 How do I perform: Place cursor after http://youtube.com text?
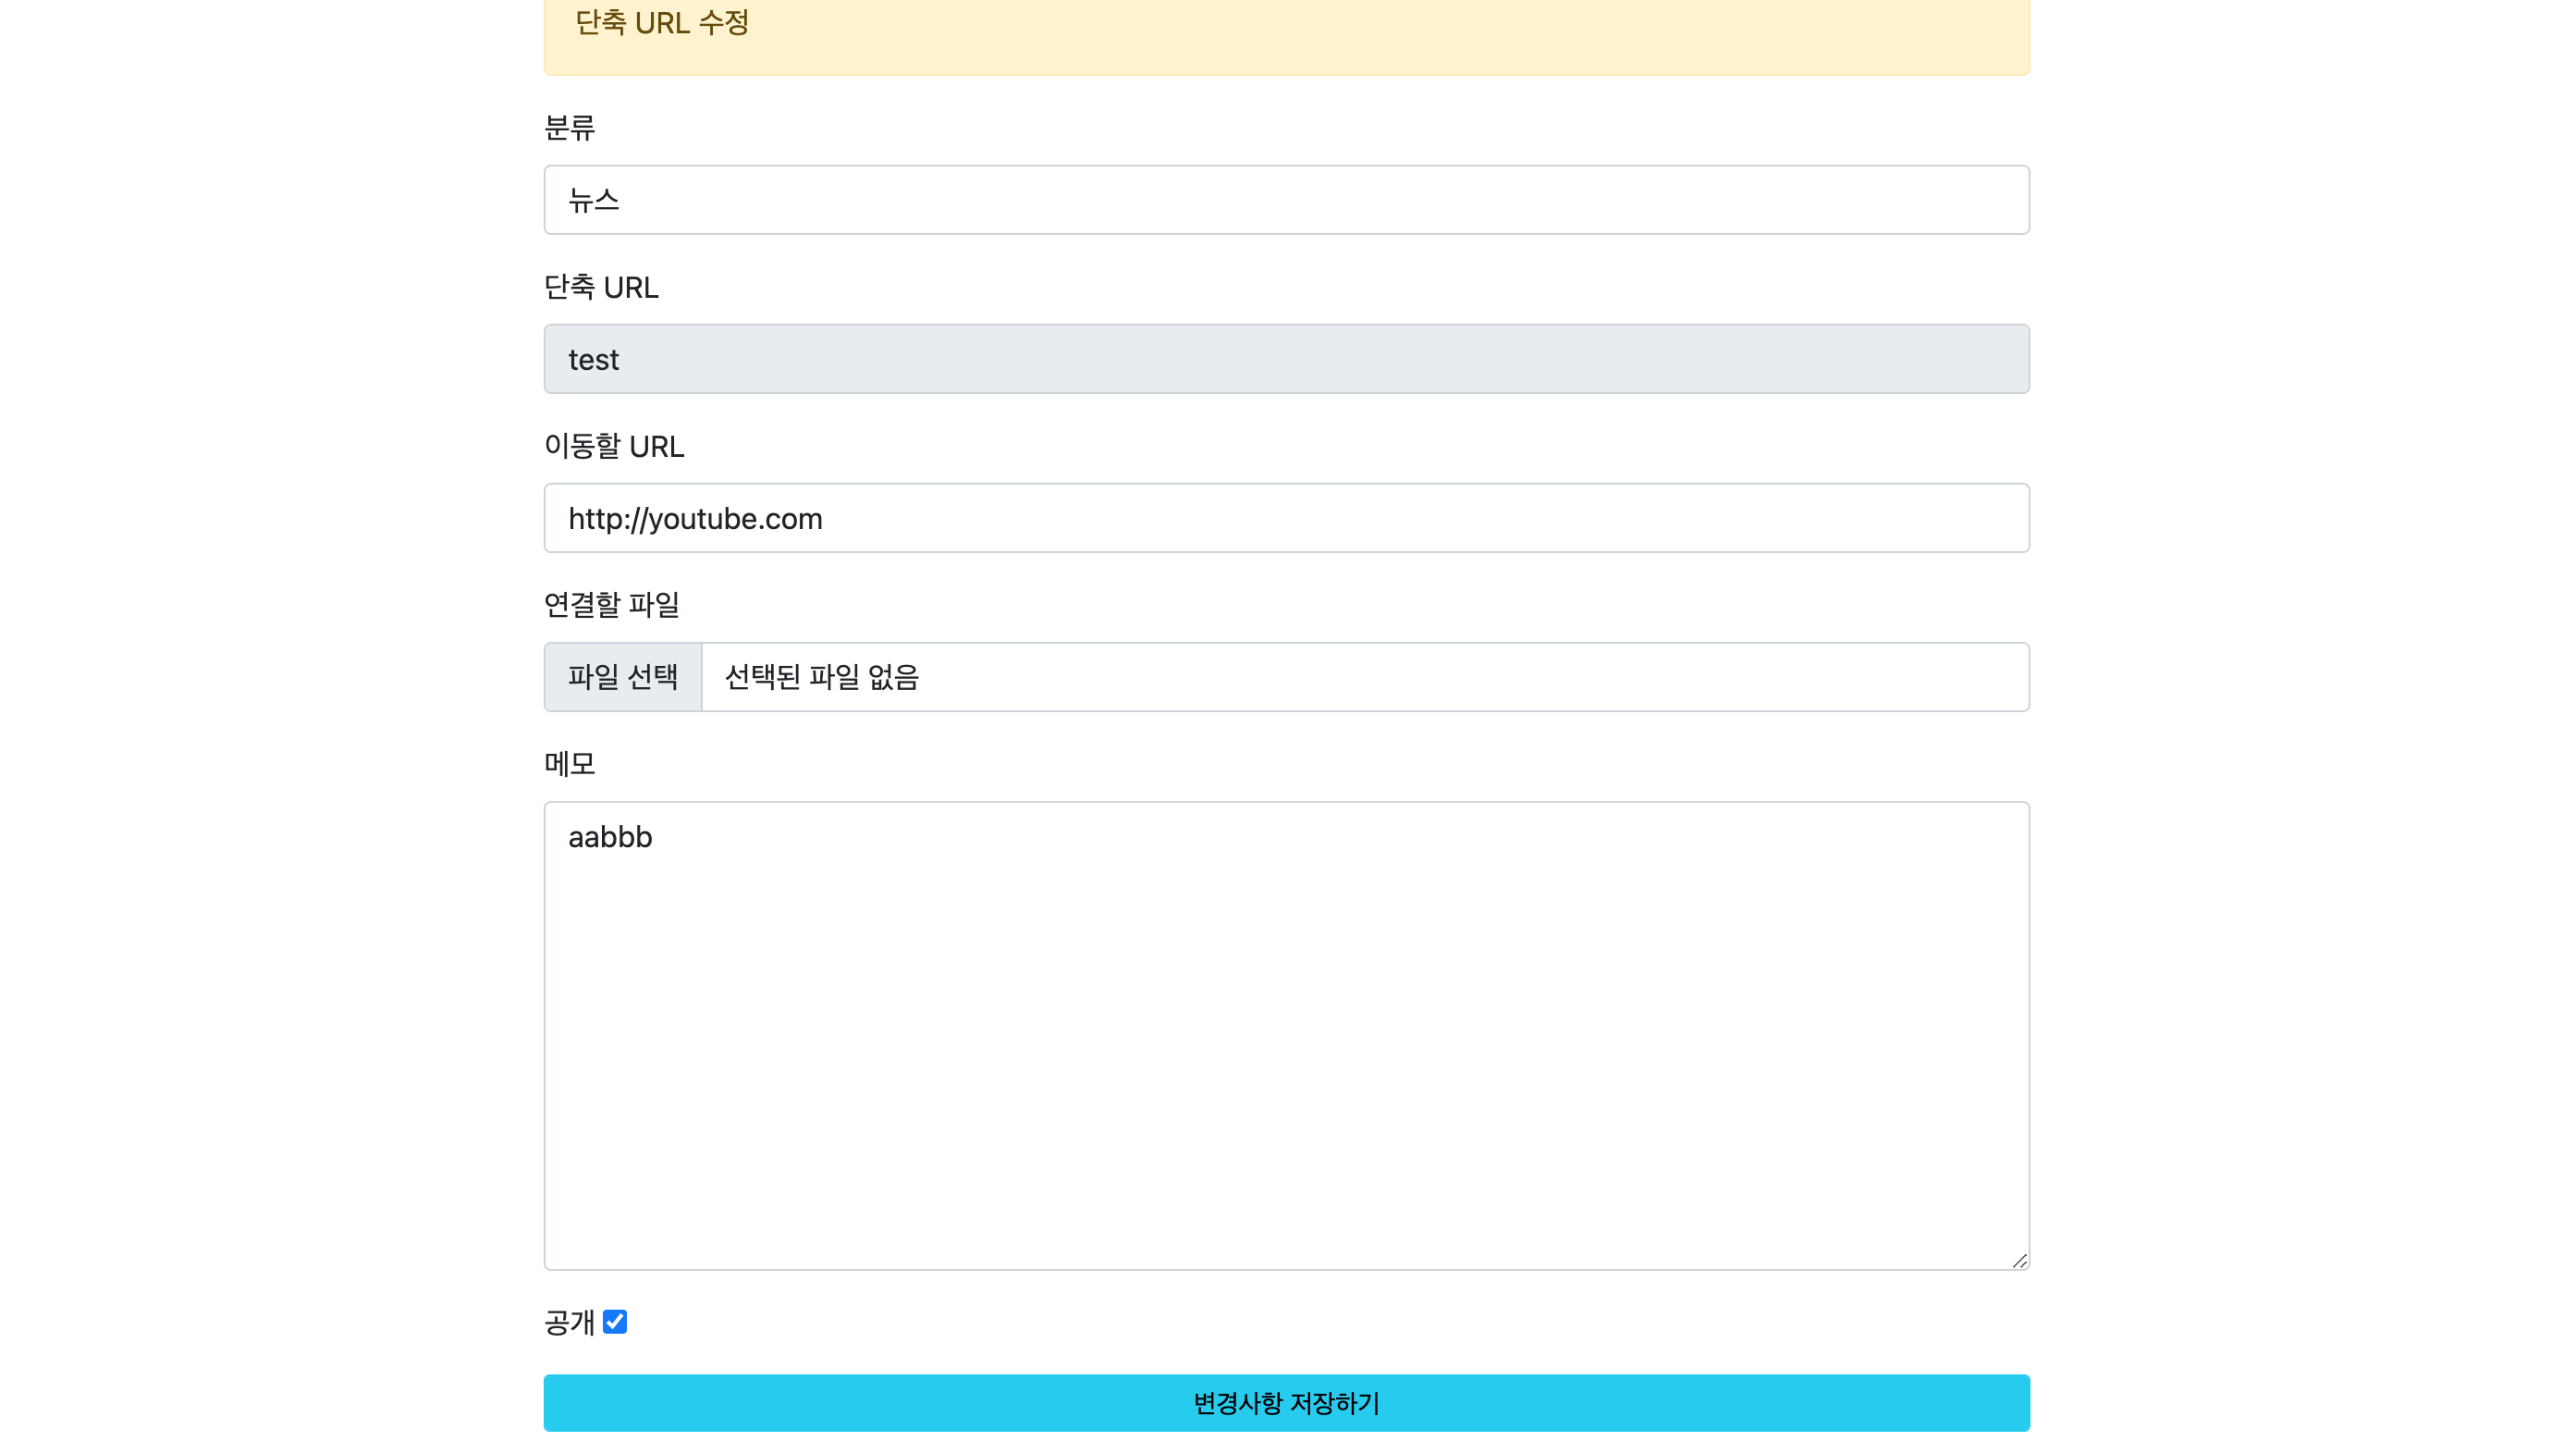click(824, 517)
